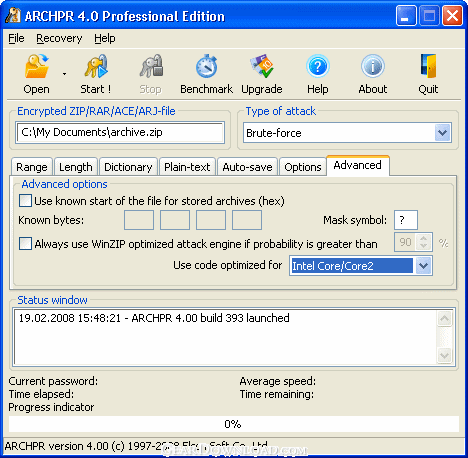Viewport: 468px width, 458px height.
Task: Click the encrypted archive file path field
Action: (x=120, y=132)
